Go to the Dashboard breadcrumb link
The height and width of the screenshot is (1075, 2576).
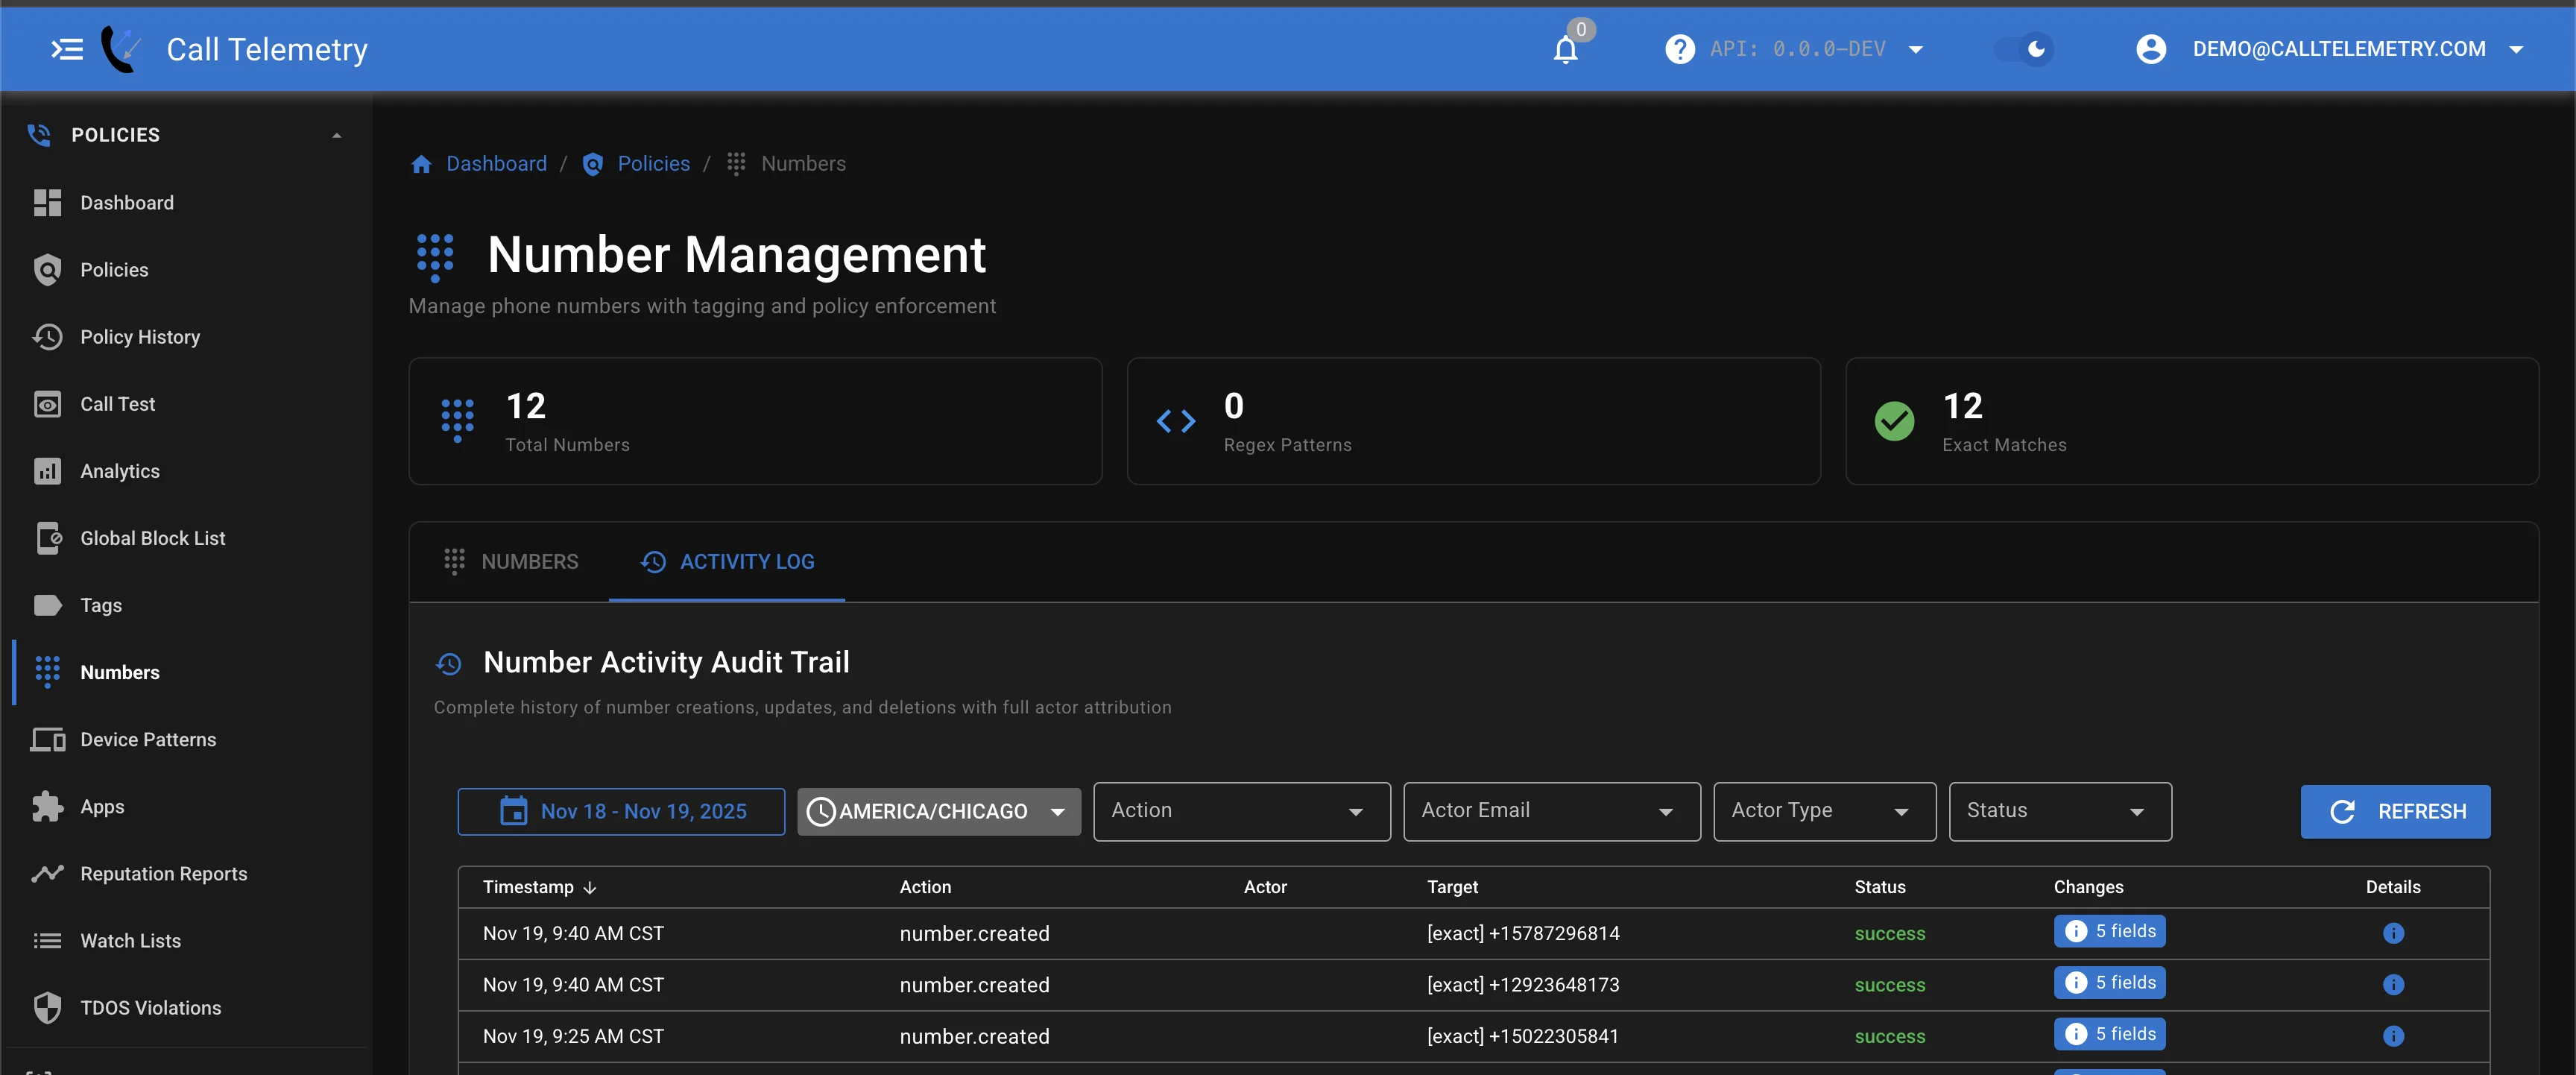click(x=496, y=164)
